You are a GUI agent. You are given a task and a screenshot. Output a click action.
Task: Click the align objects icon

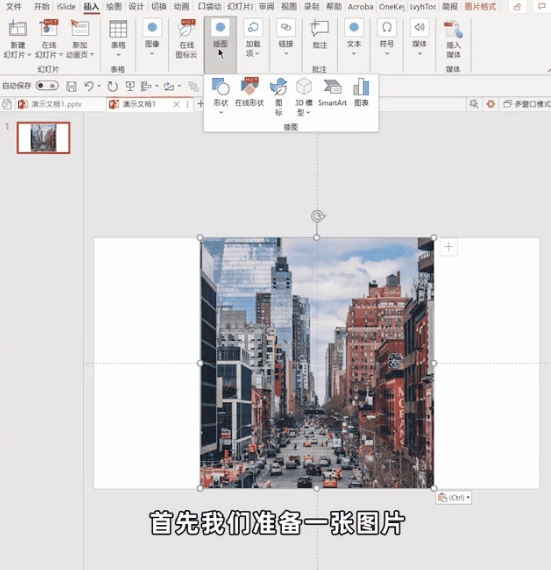pos(146,86)
